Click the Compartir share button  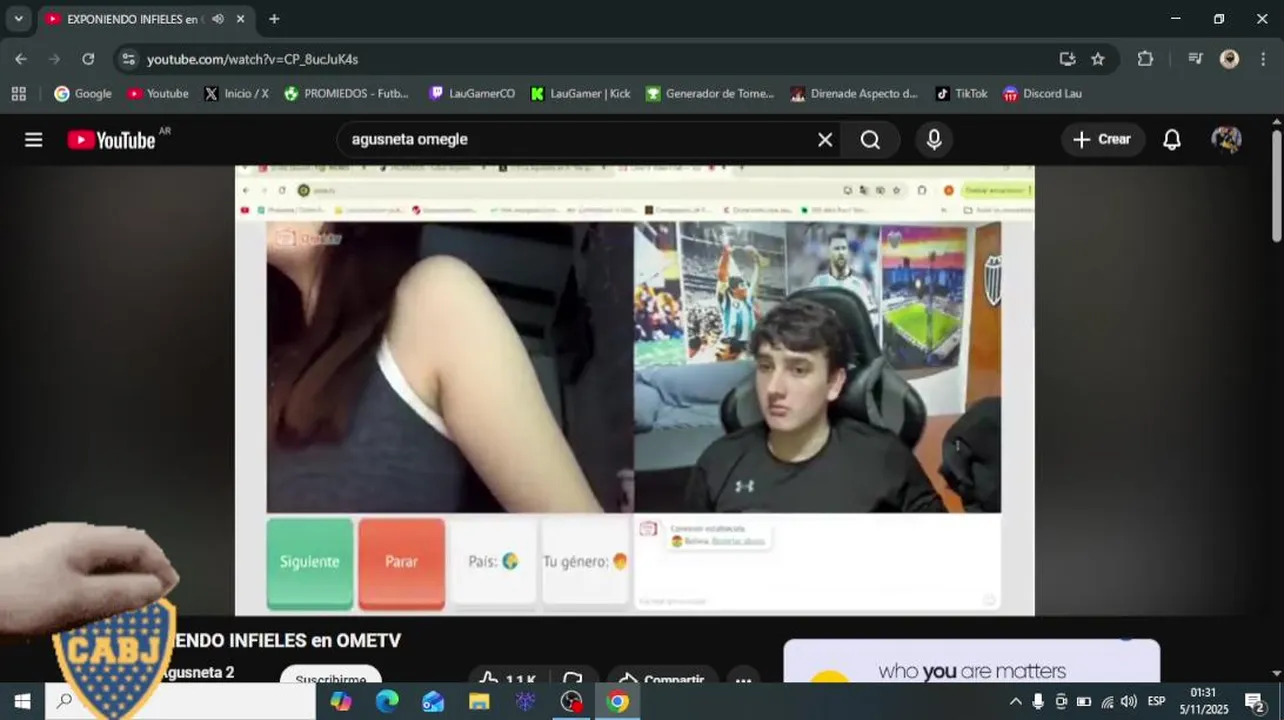point(661,676)
